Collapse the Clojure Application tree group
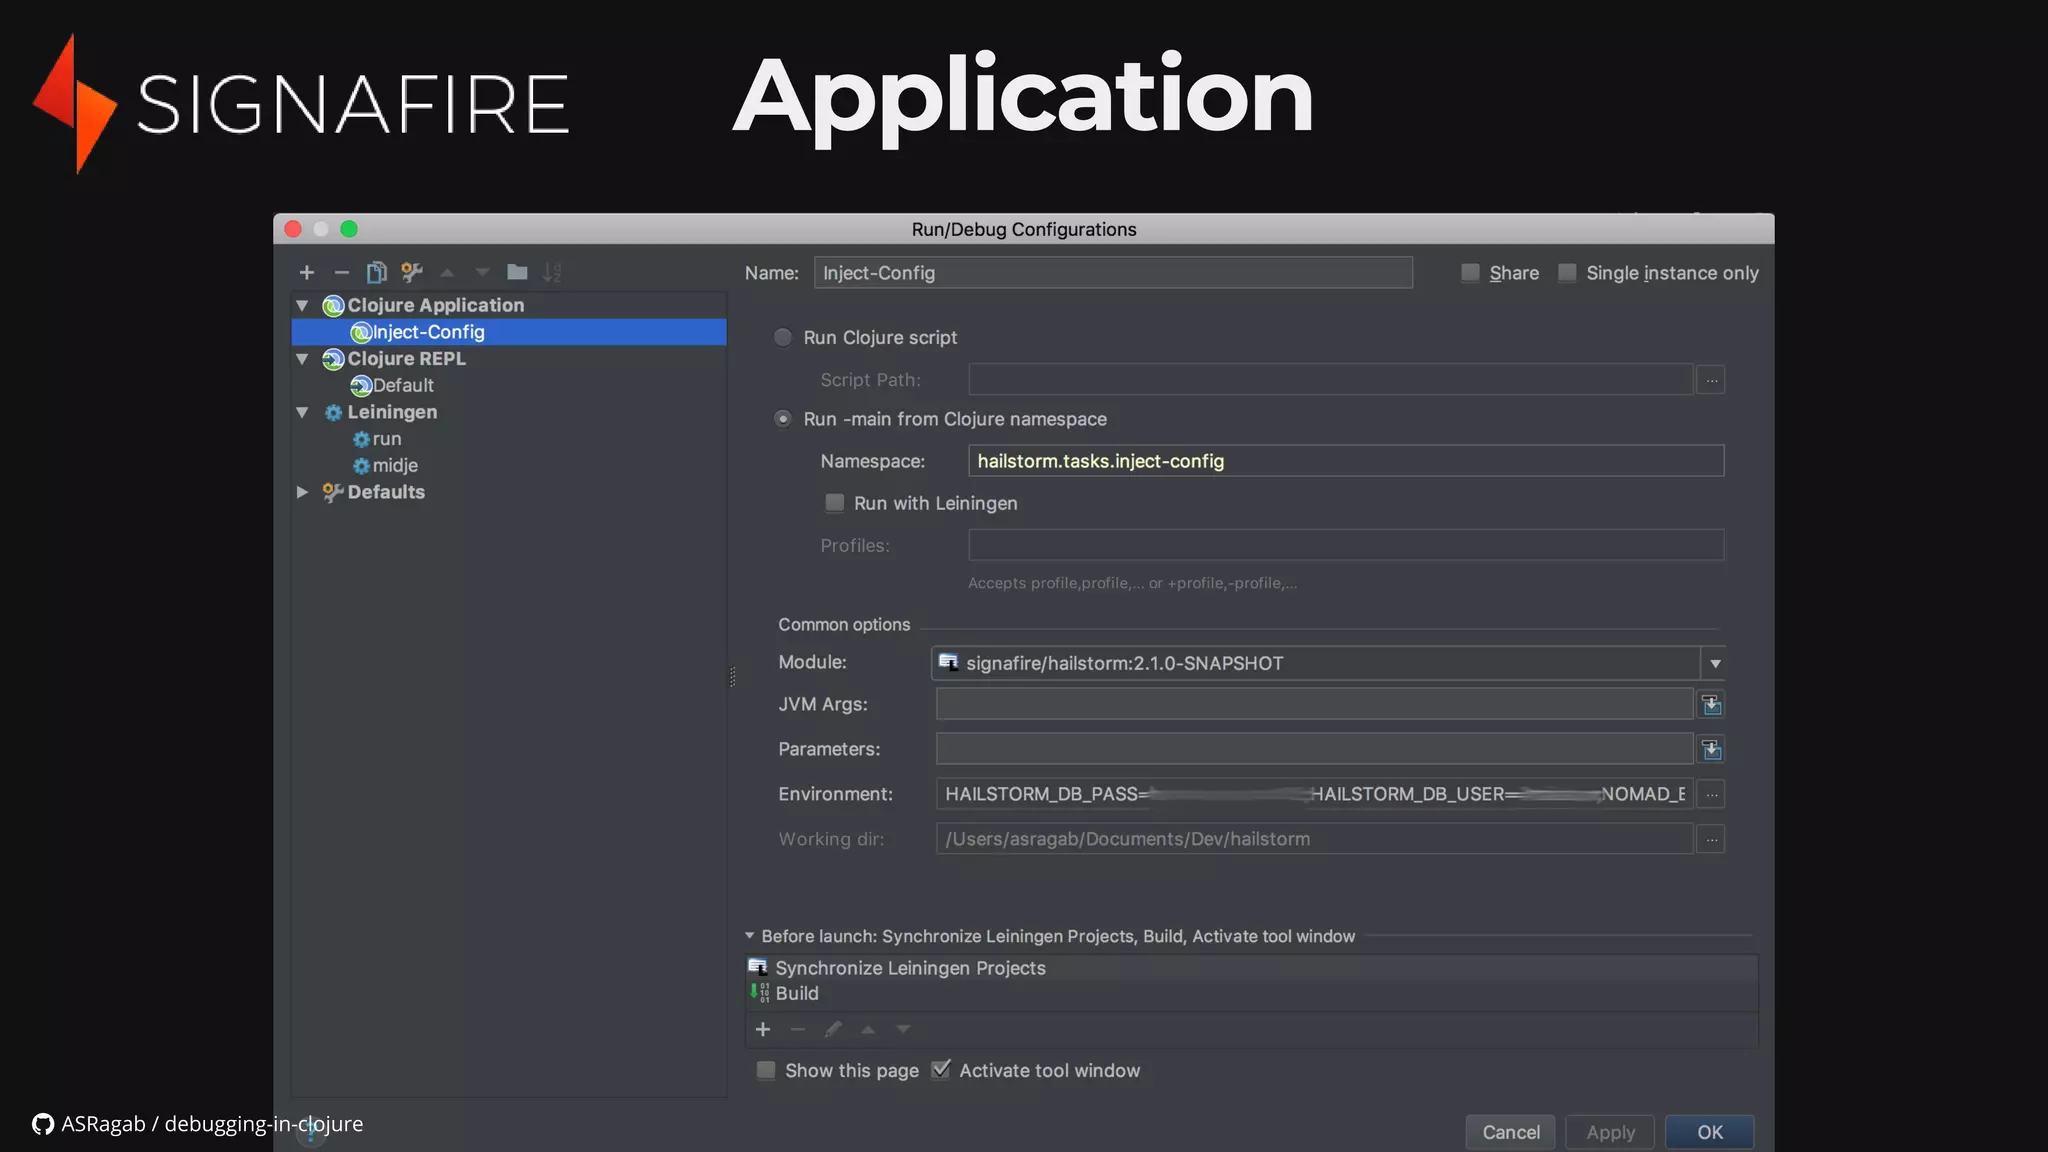2048x1152 pixels. coord(302,305)
